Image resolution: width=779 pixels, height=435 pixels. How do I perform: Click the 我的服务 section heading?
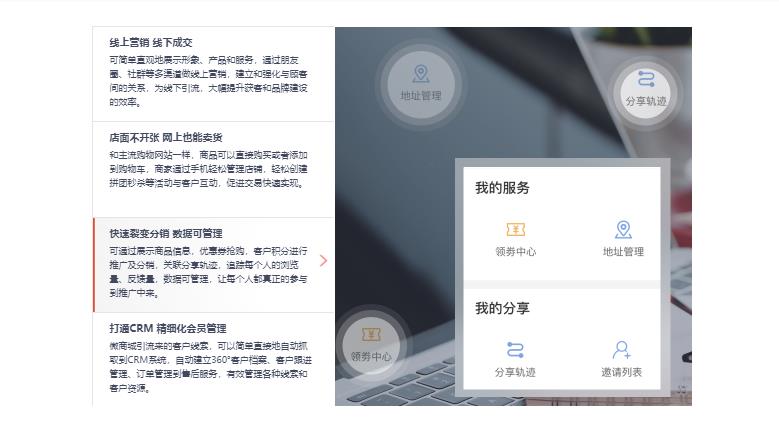click(502, 188)
